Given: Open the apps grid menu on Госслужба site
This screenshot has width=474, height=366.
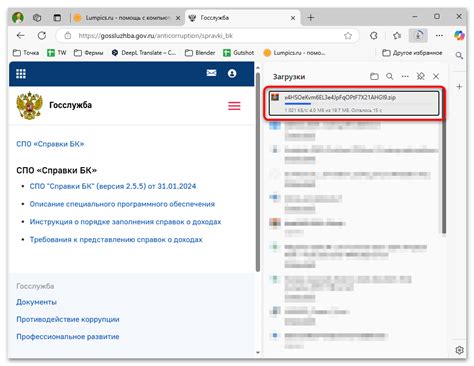Looking at the screenshot, I should click(x=21, y=74).
